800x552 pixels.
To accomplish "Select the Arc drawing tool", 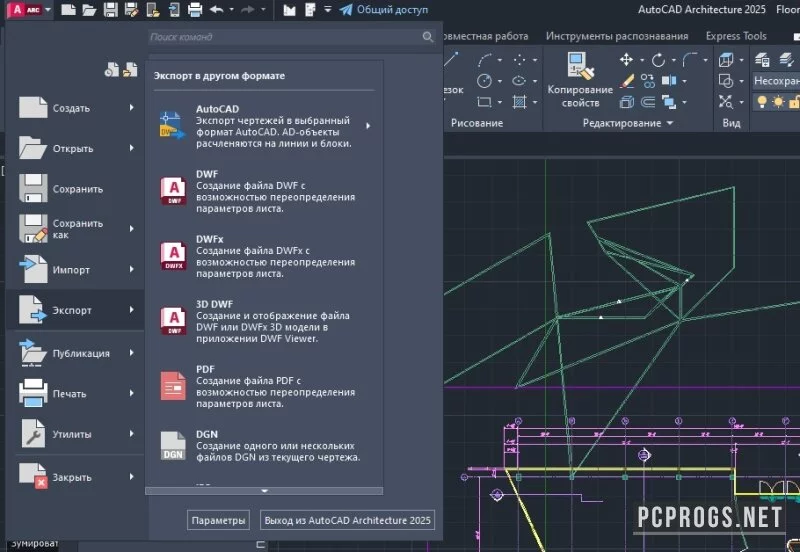I will coord(485,60).
